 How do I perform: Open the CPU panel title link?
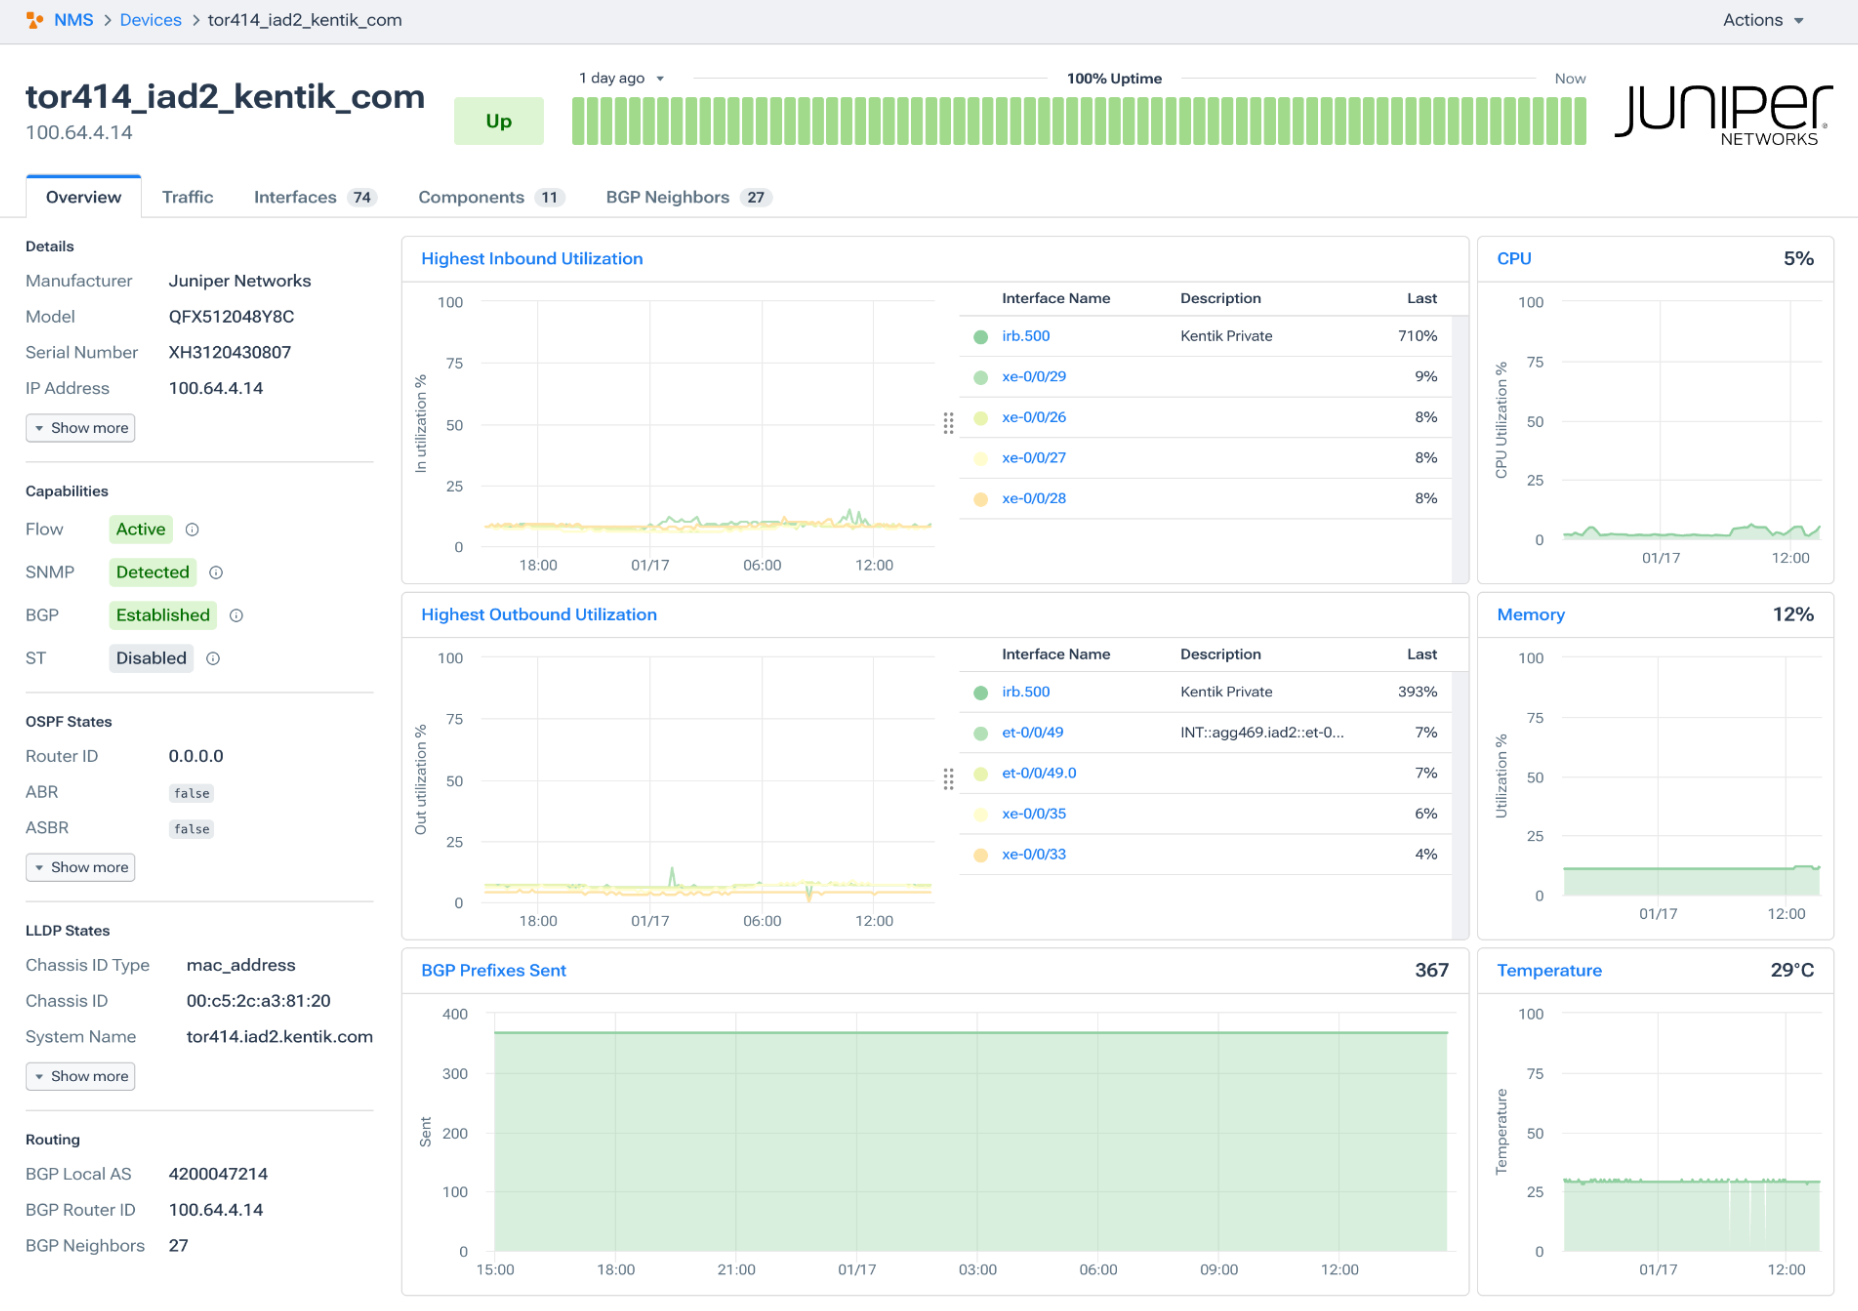tap(1514, 259)
